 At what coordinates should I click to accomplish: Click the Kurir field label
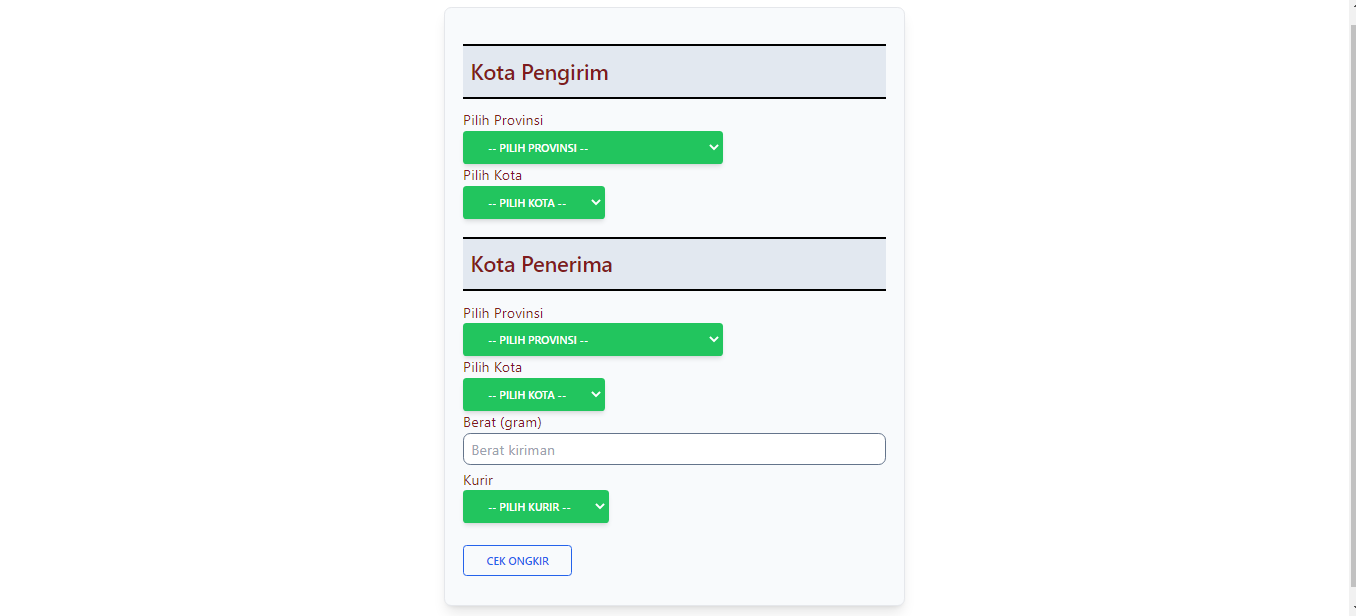[x=478, y=480]
